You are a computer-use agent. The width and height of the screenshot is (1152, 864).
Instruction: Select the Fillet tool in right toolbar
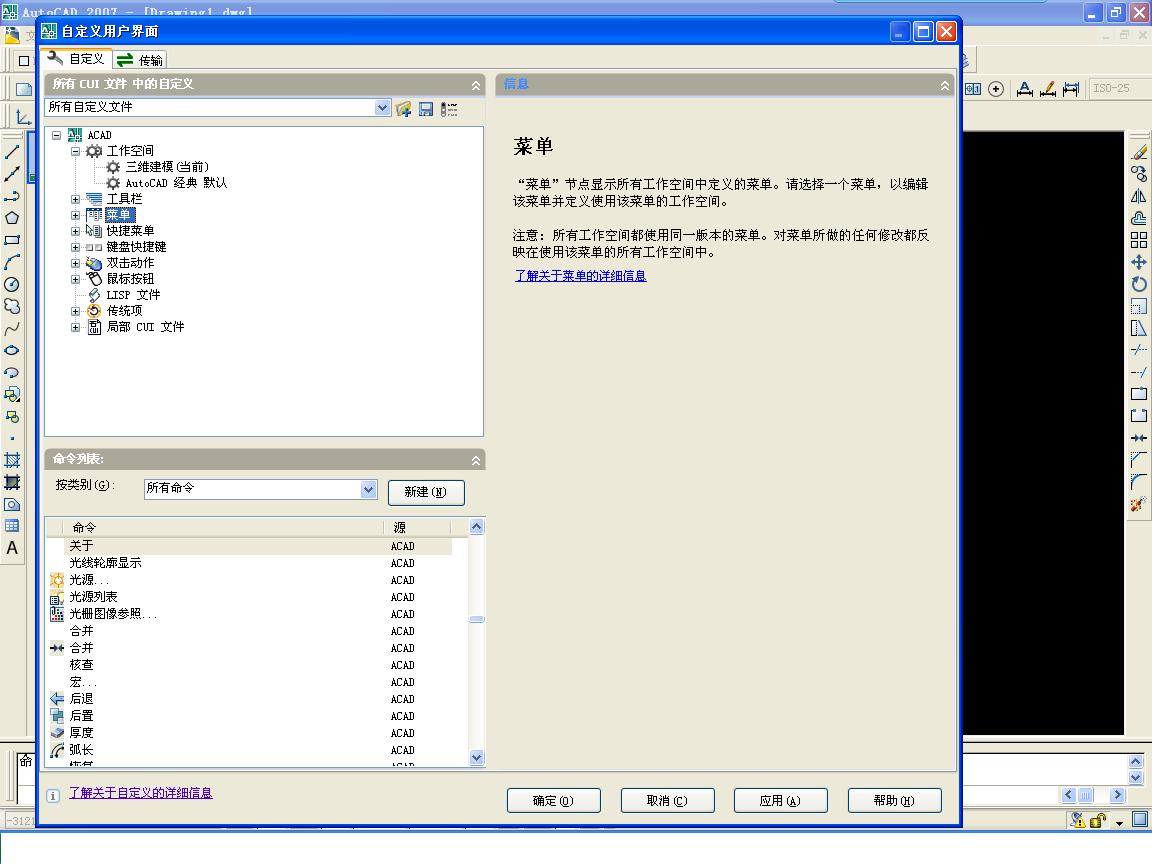click(x=1139, y=482)
